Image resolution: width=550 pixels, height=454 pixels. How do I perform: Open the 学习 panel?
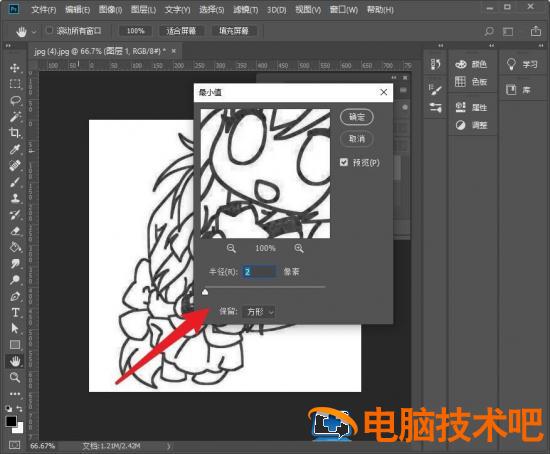(522, 64)
